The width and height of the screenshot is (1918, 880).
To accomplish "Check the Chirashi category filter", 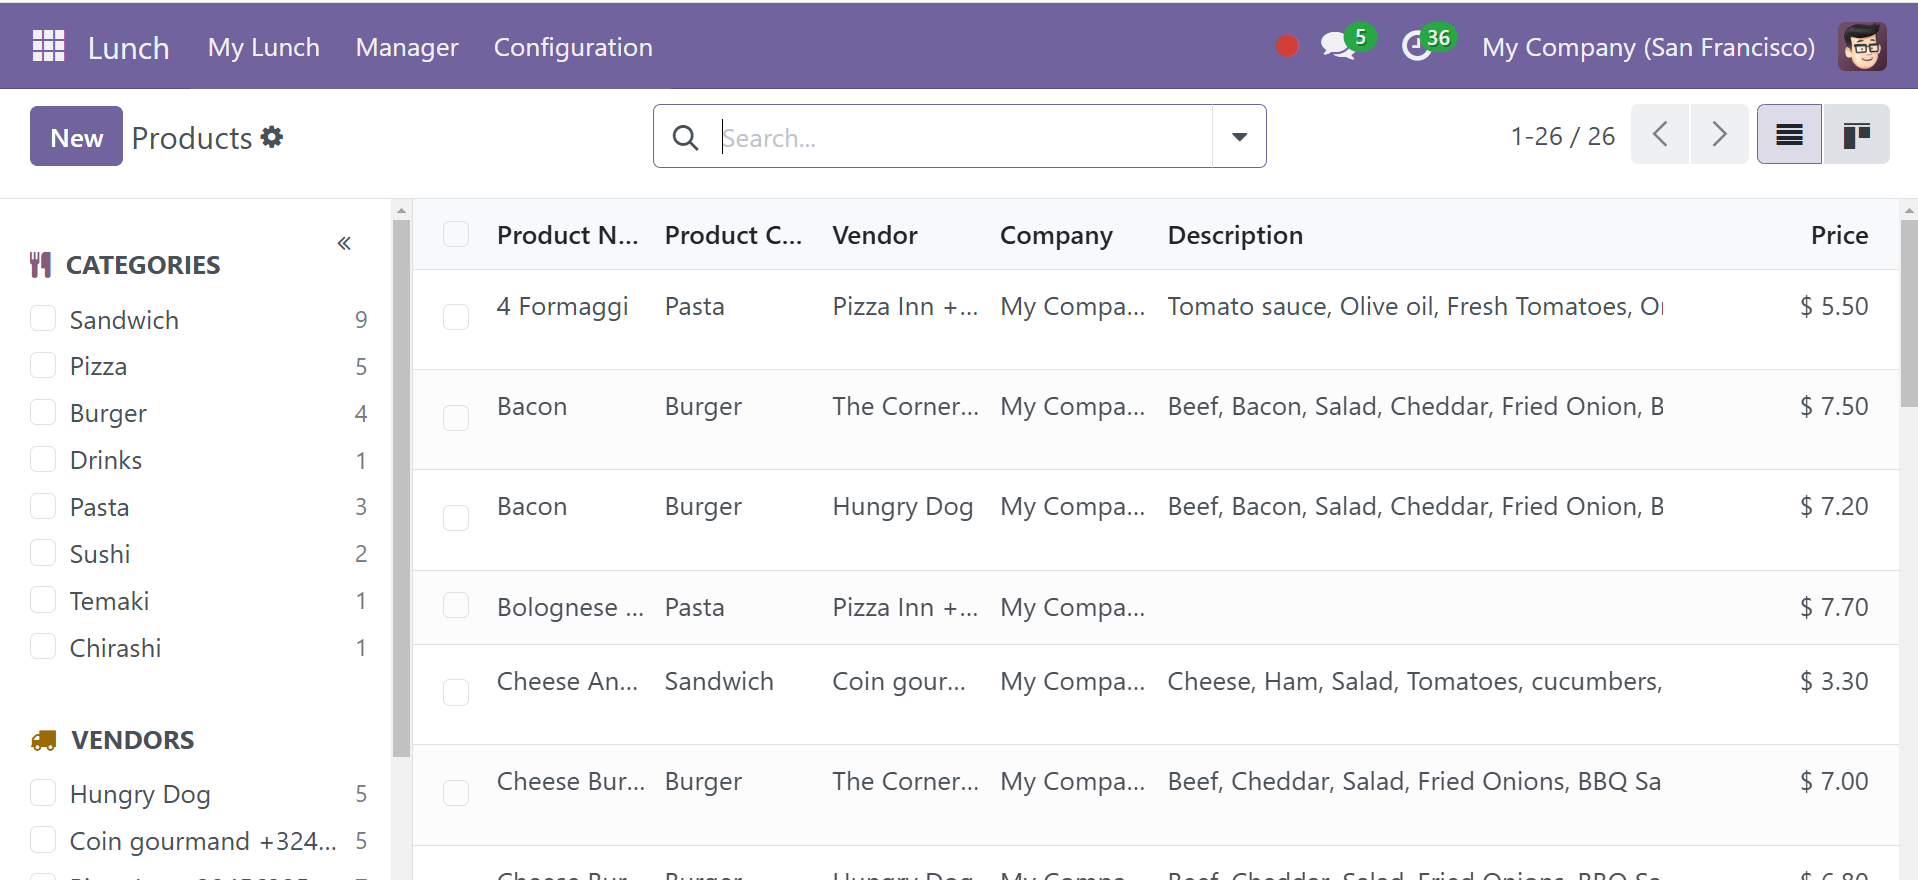I will tap(43, 647).
